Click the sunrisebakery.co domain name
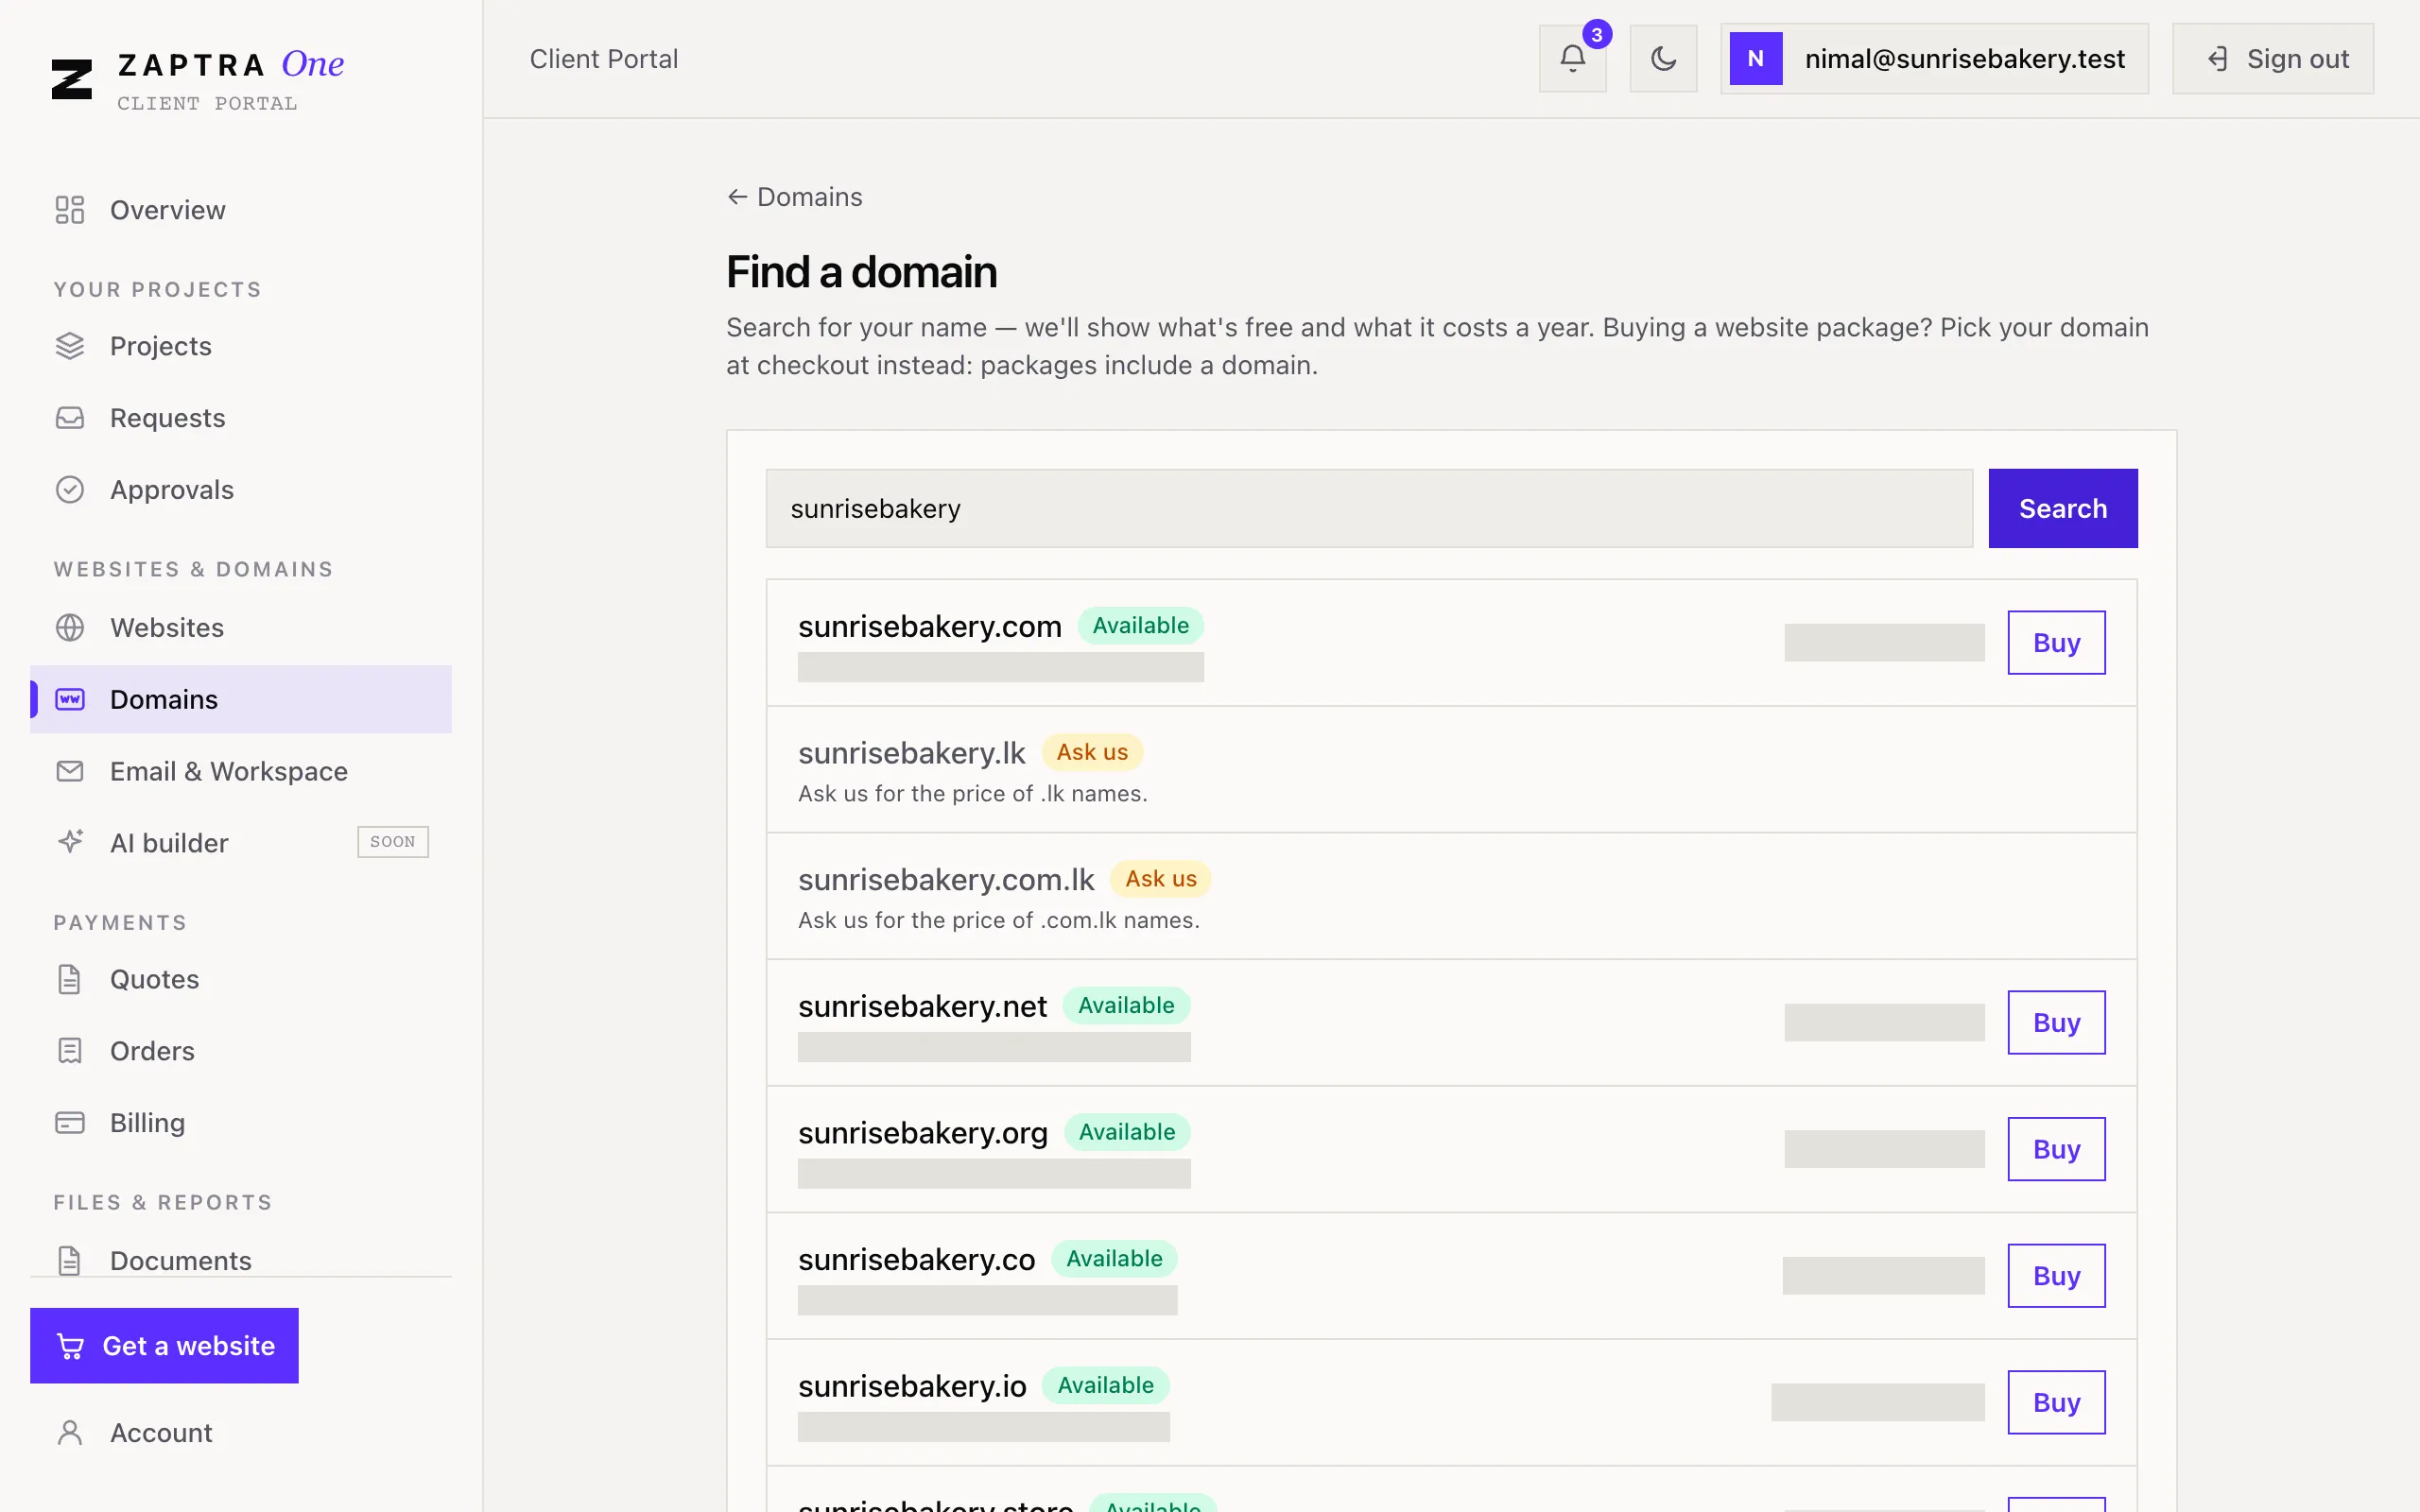 tap(916, 1260)
